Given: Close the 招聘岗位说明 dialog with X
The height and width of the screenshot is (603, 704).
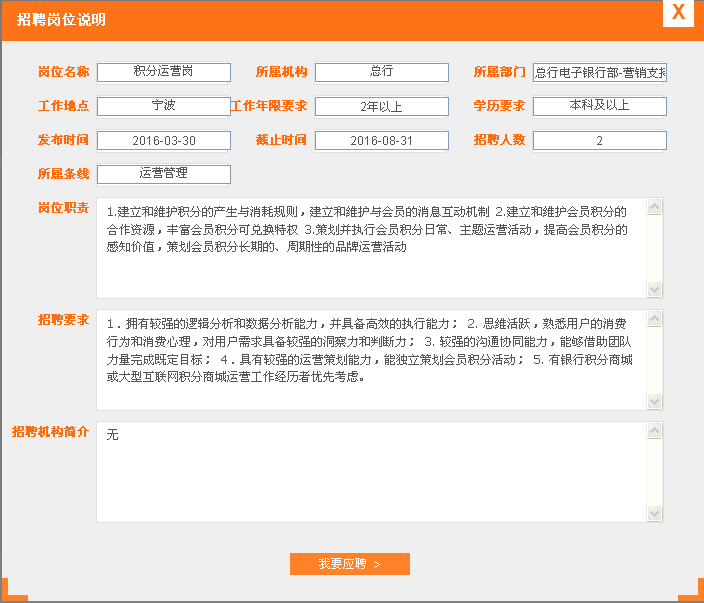Looking at the screenshot, I should point(678,13).
